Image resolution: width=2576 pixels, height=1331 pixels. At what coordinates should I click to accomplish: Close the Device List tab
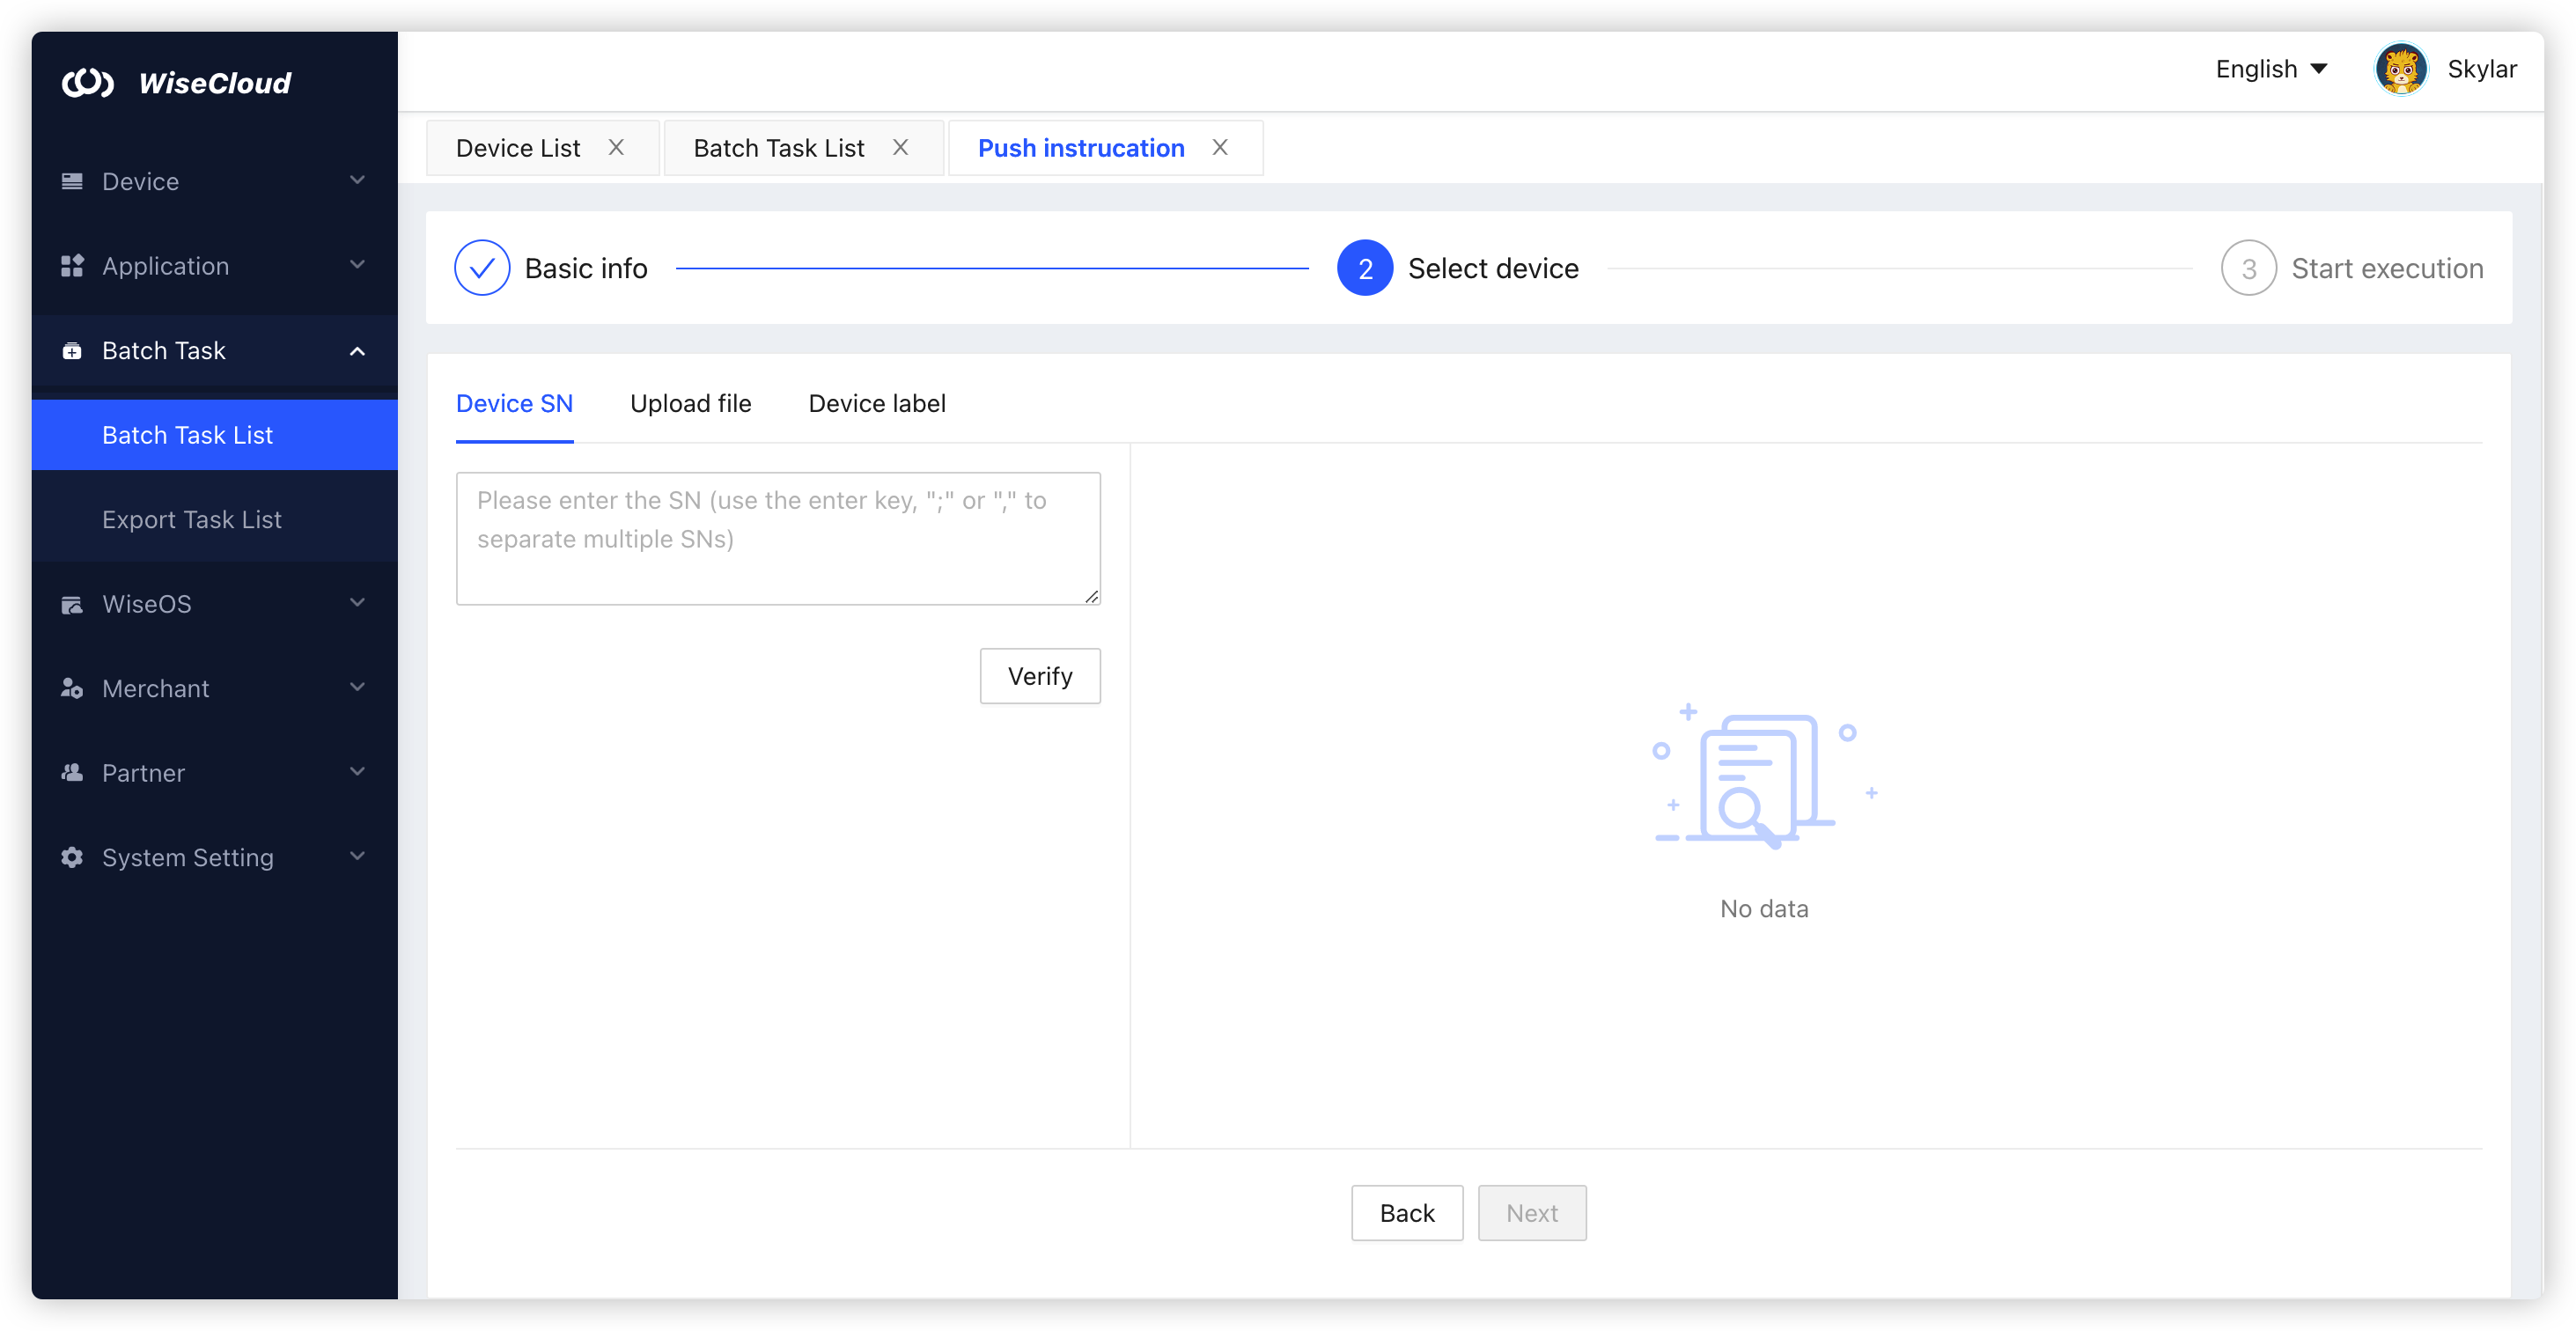[x=616, y=148]
